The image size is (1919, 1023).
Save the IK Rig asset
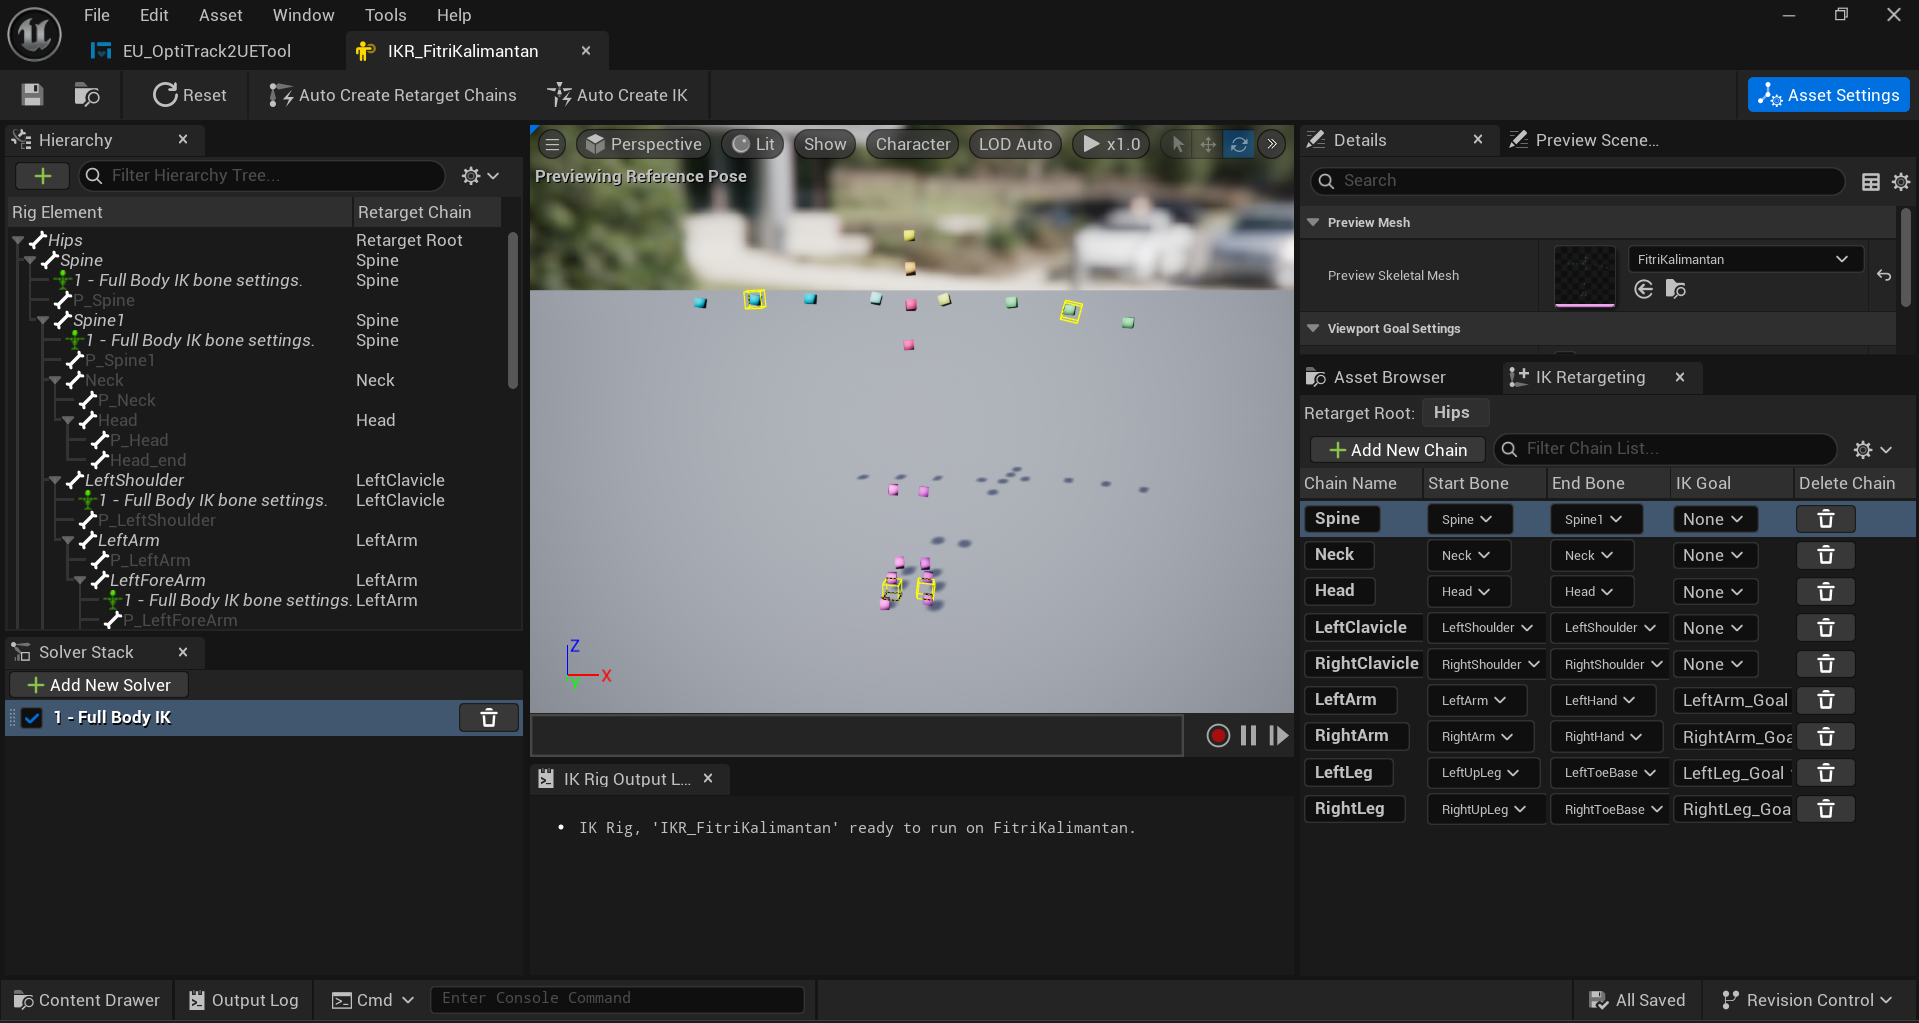(31, 94)
